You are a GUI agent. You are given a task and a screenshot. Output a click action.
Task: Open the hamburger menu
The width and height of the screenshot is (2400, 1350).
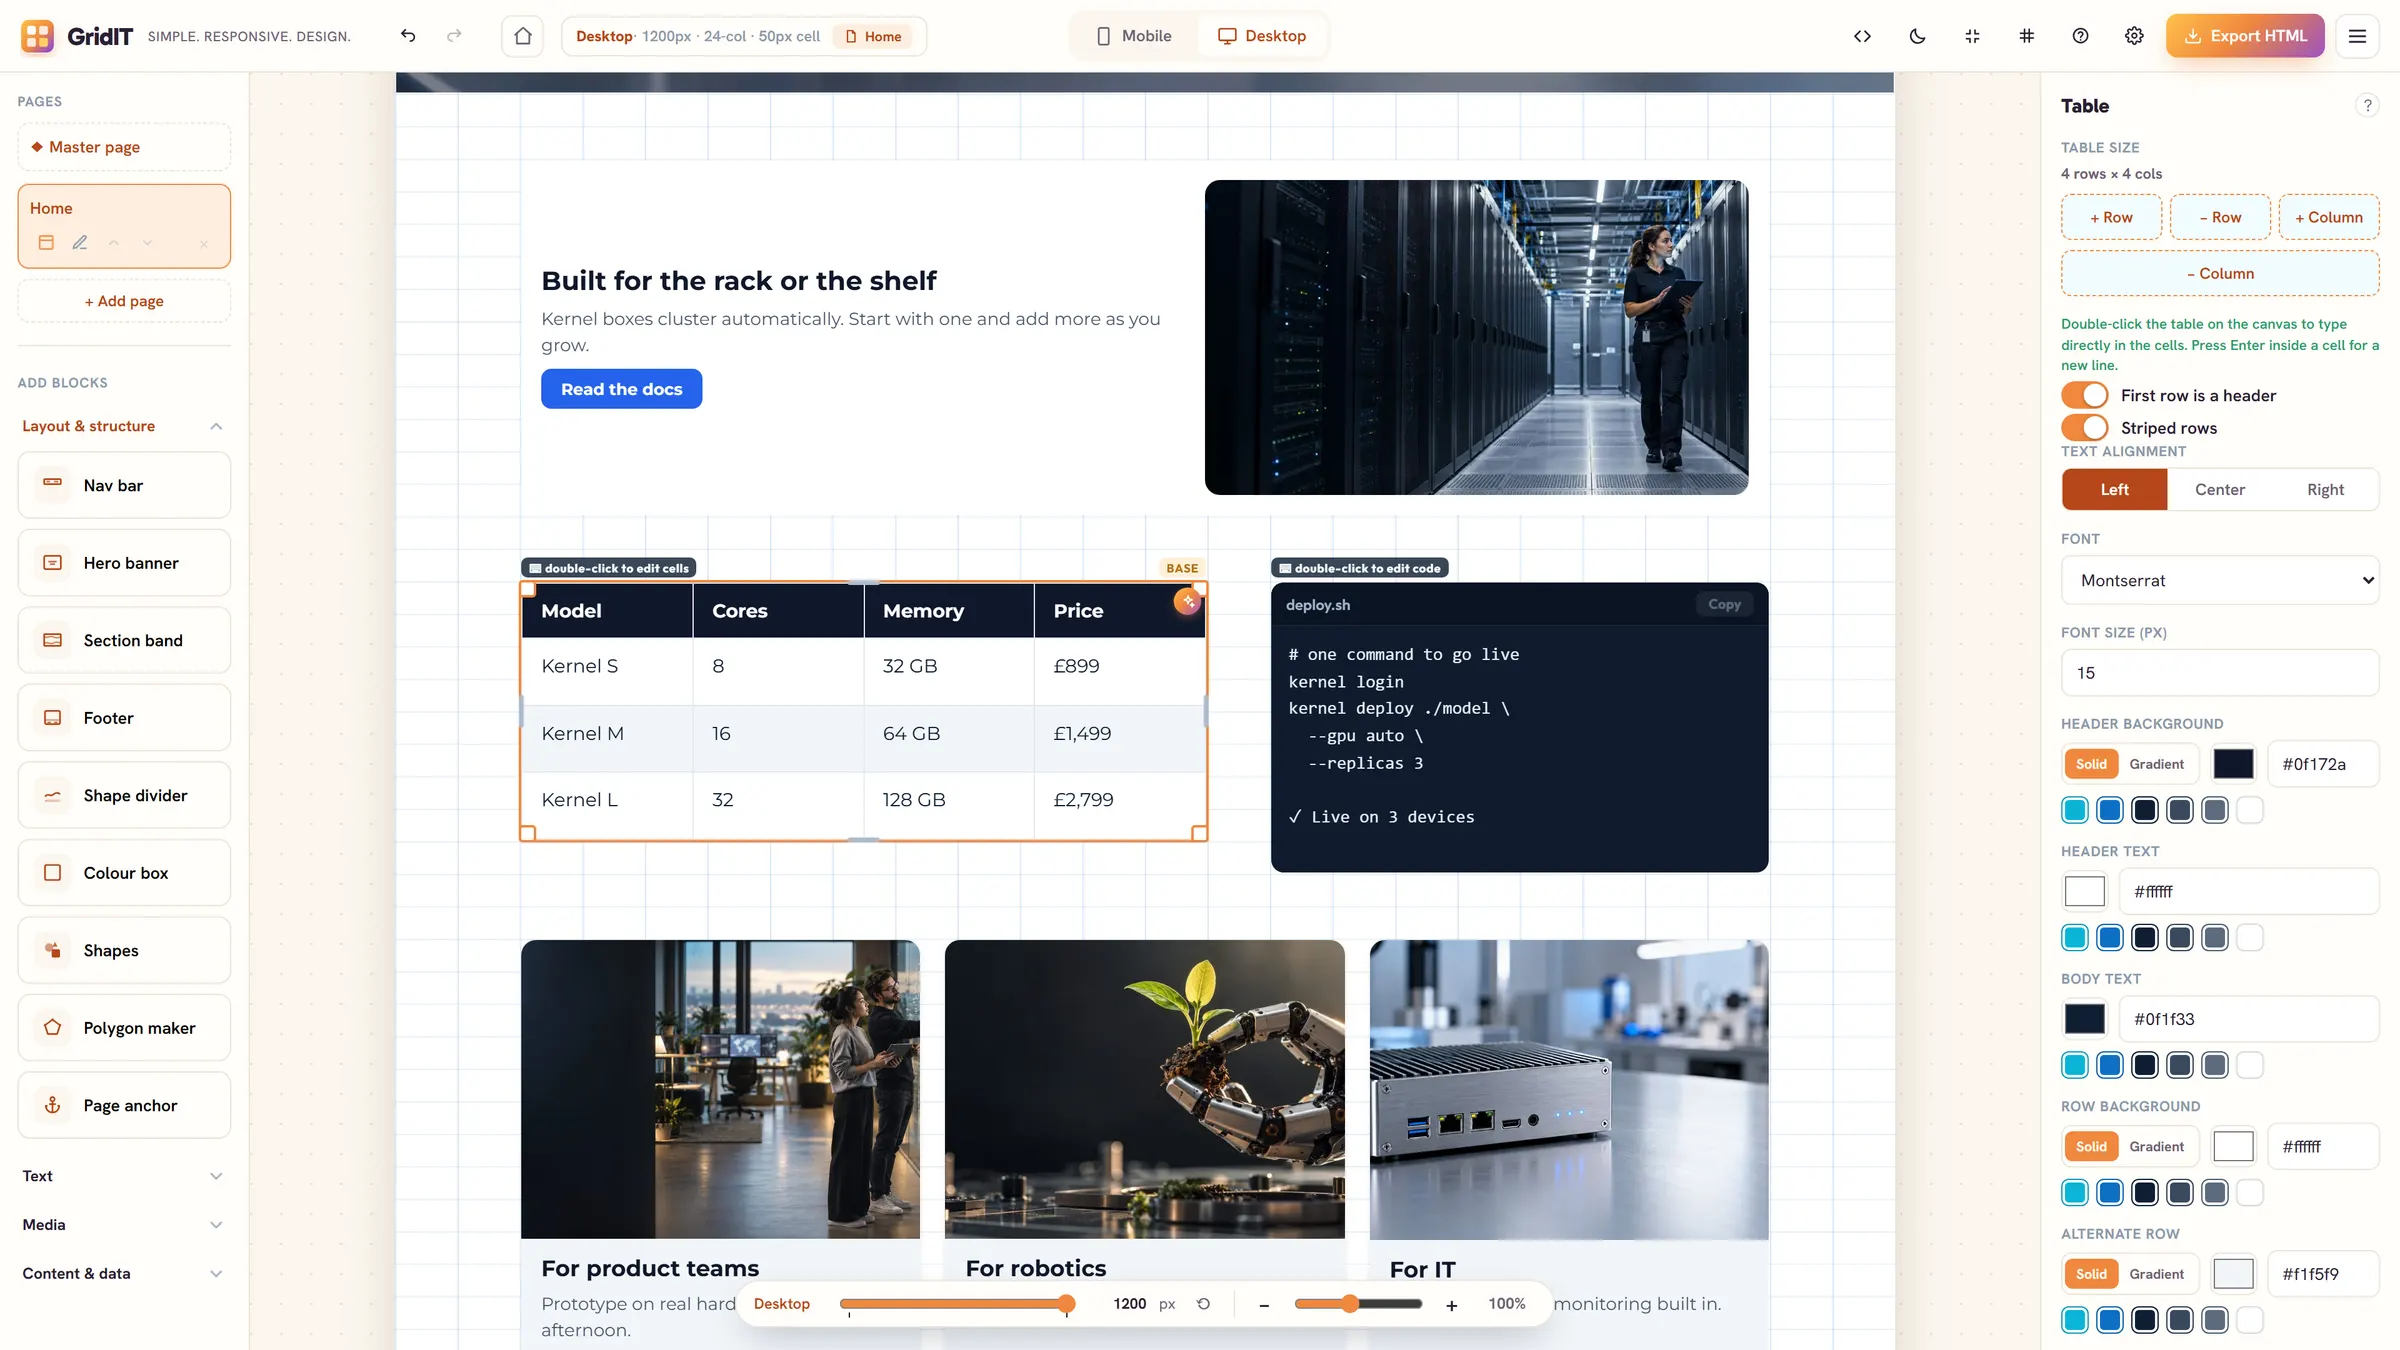click(x=2357, y=36)
